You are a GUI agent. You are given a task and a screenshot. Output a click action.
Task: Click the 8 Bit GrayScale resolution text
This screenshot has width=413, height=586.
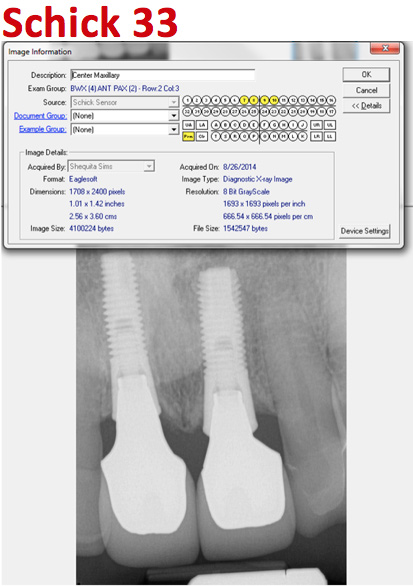coord(246,191)
